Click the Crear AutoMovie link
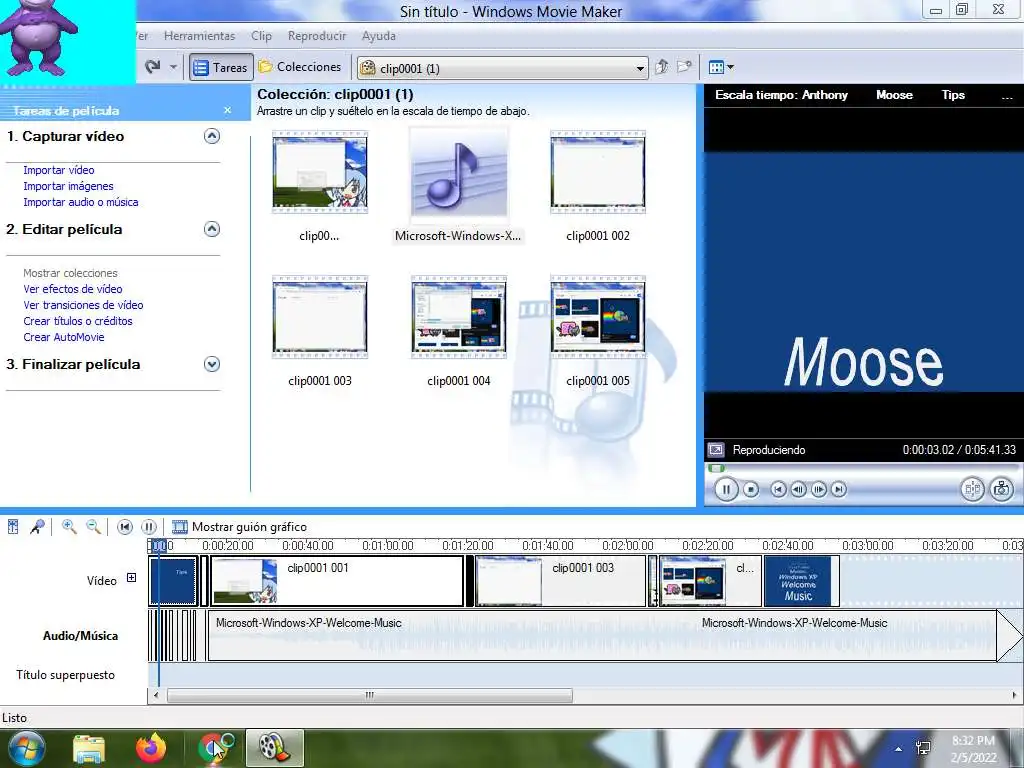 [64, 337]
